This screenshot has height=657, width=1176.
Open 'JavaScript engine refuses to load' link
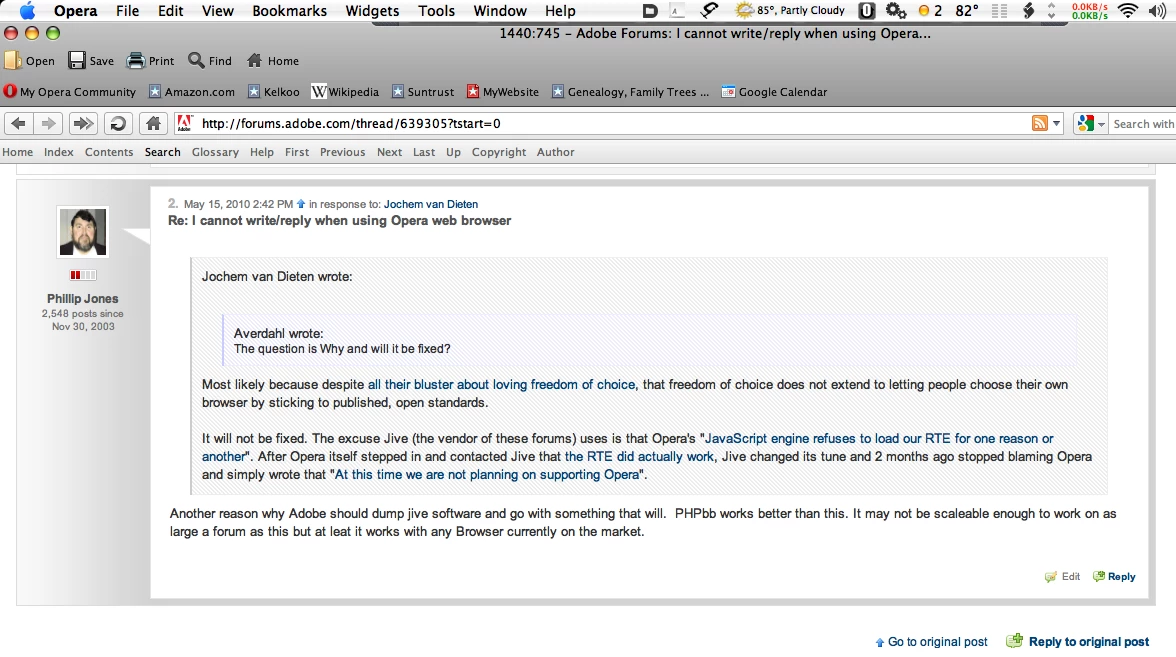point(628,448)
